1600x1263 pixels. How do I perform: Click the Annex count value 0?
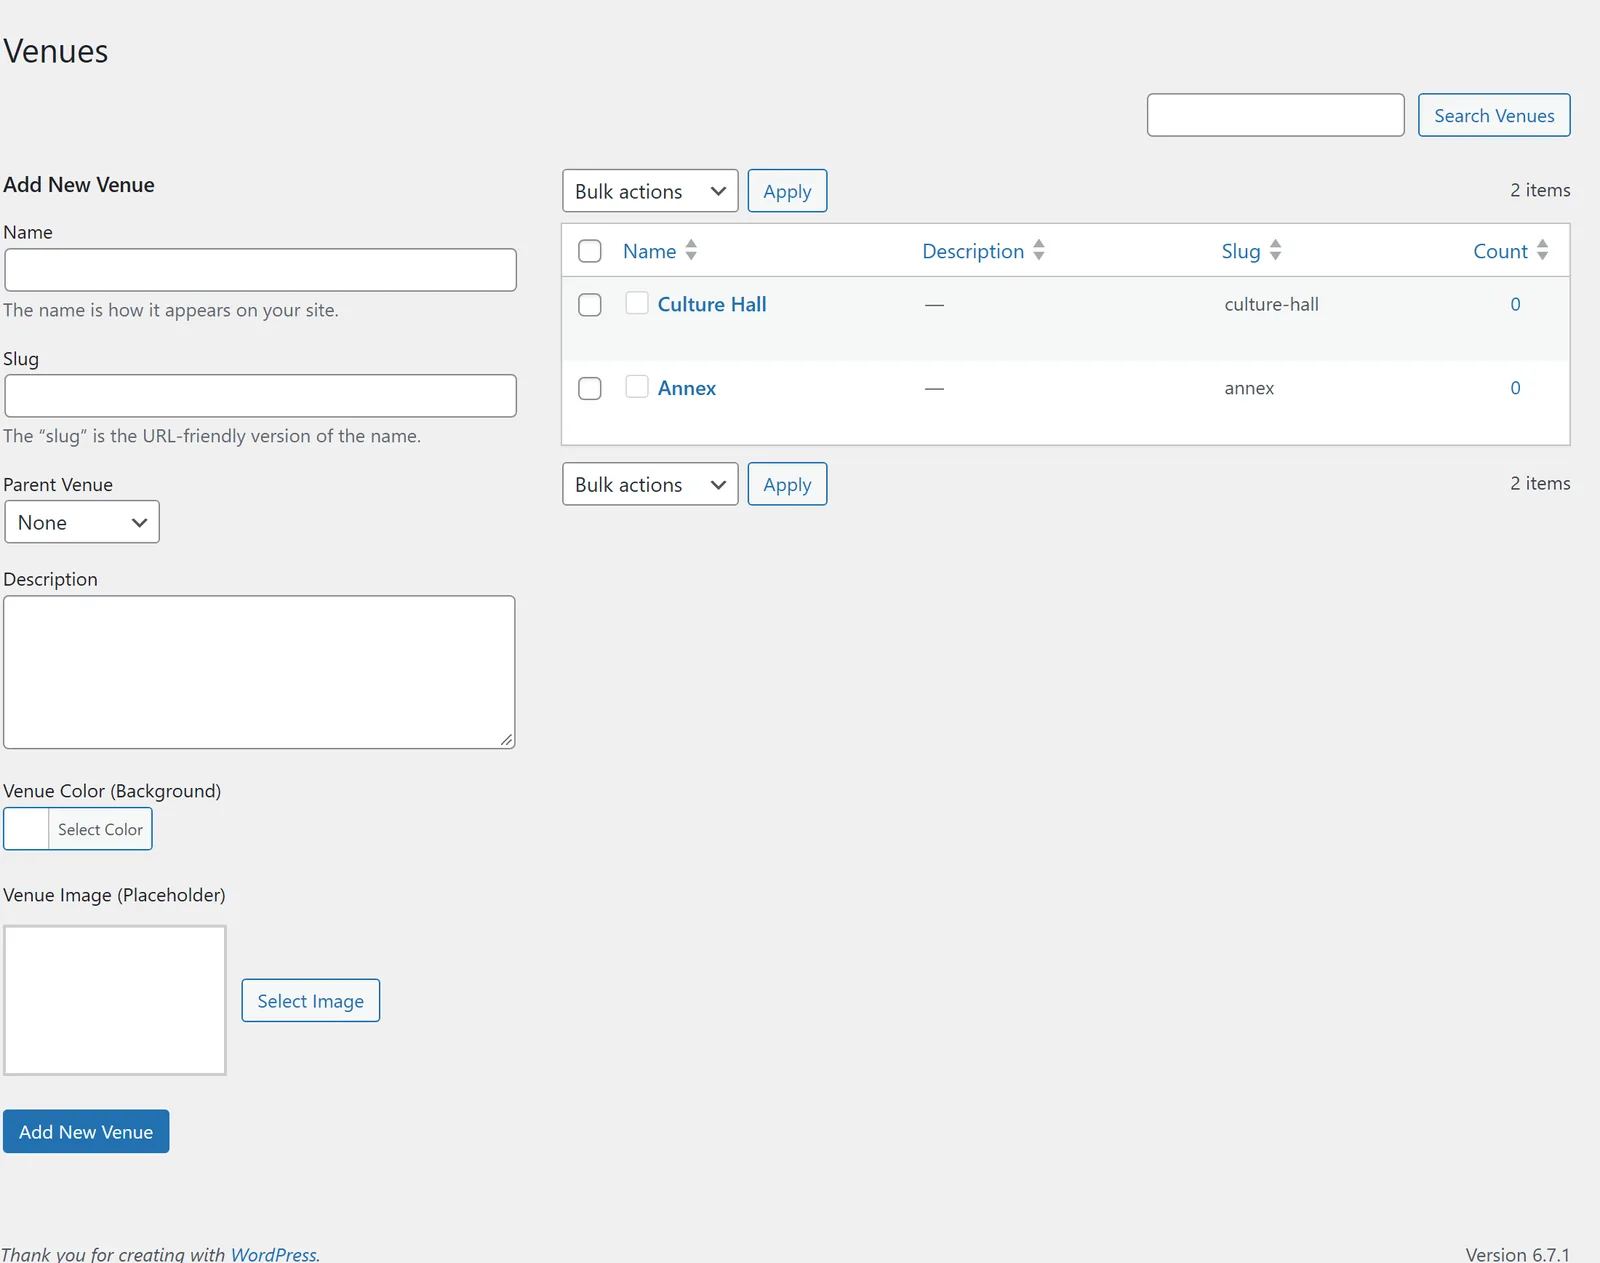(x=1515, y=388)
